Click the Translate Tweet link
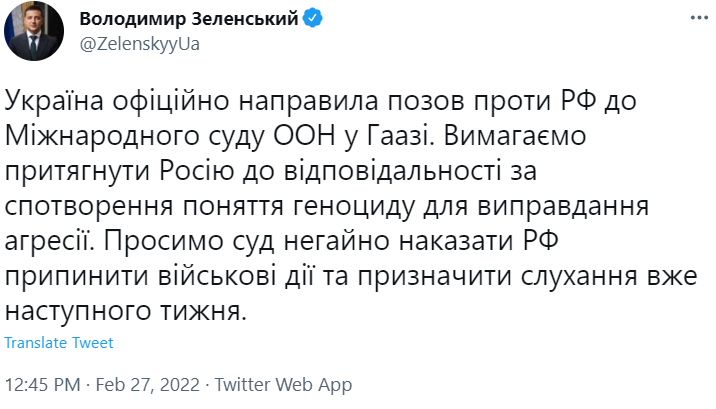The height and width of the screenshot is (409, 716). 59,342
